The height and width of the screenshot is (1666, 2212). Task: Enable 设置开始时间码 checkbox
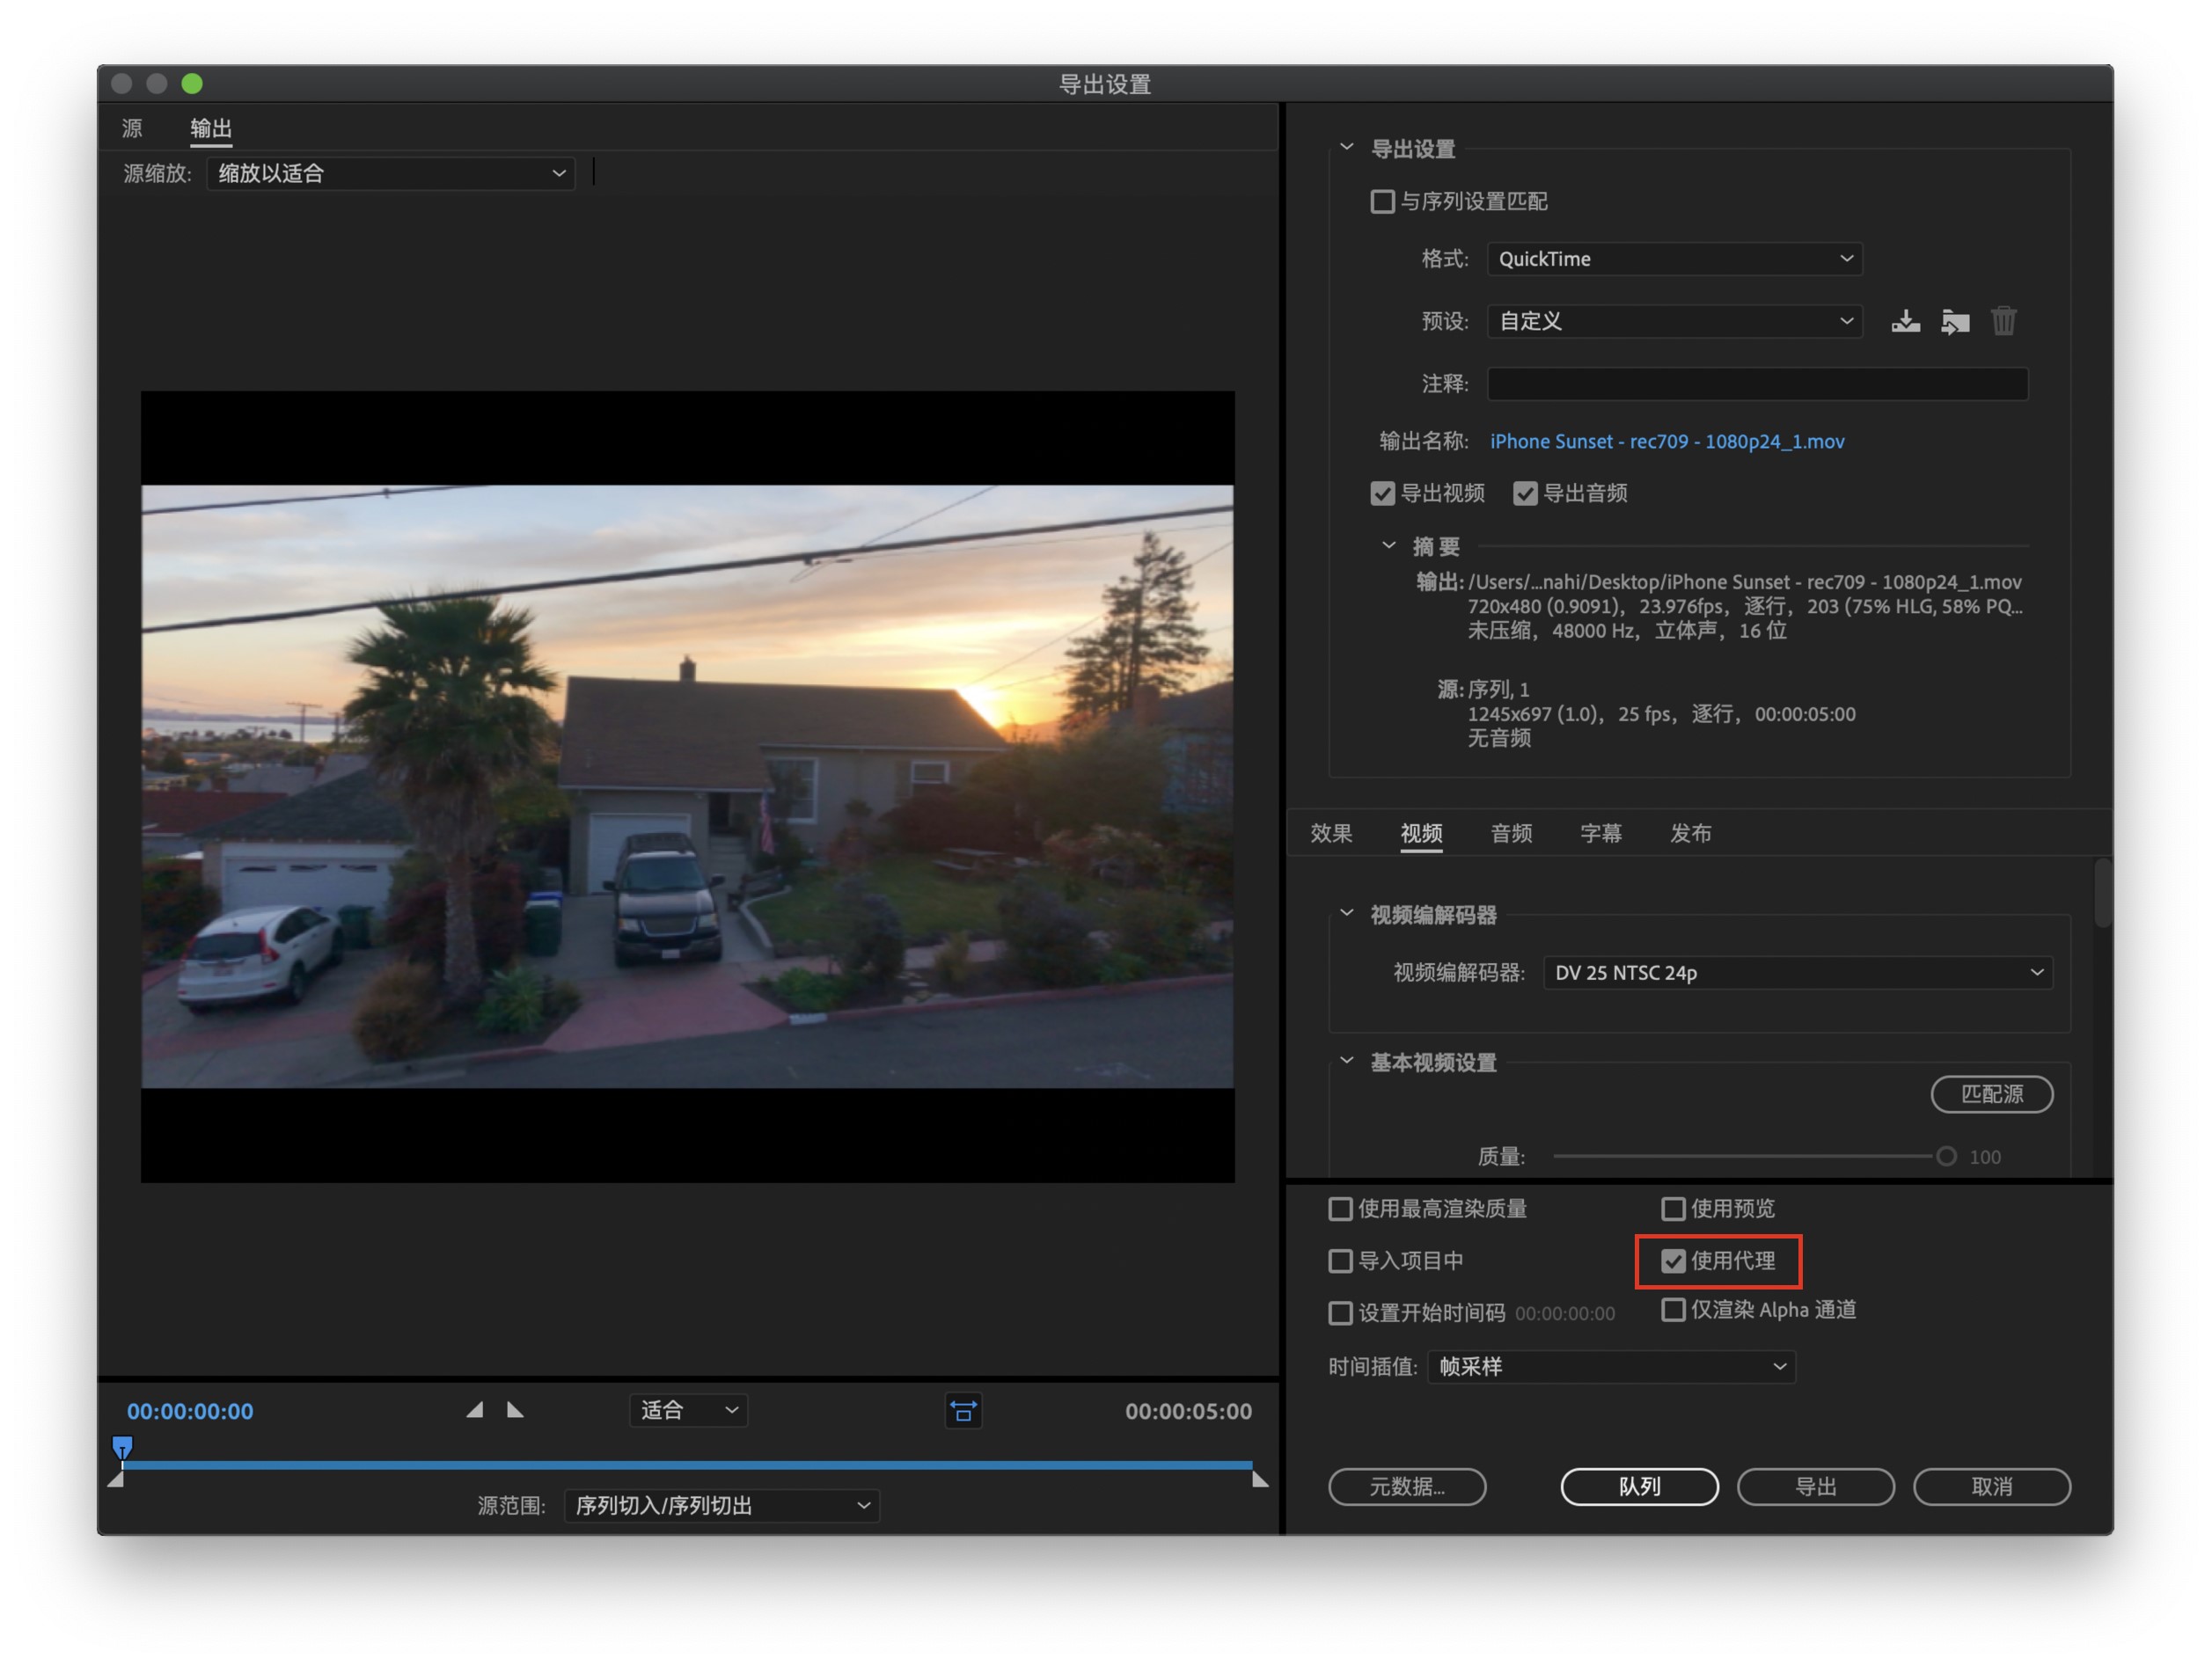pyautogui.click(x=1340, y=1313)
